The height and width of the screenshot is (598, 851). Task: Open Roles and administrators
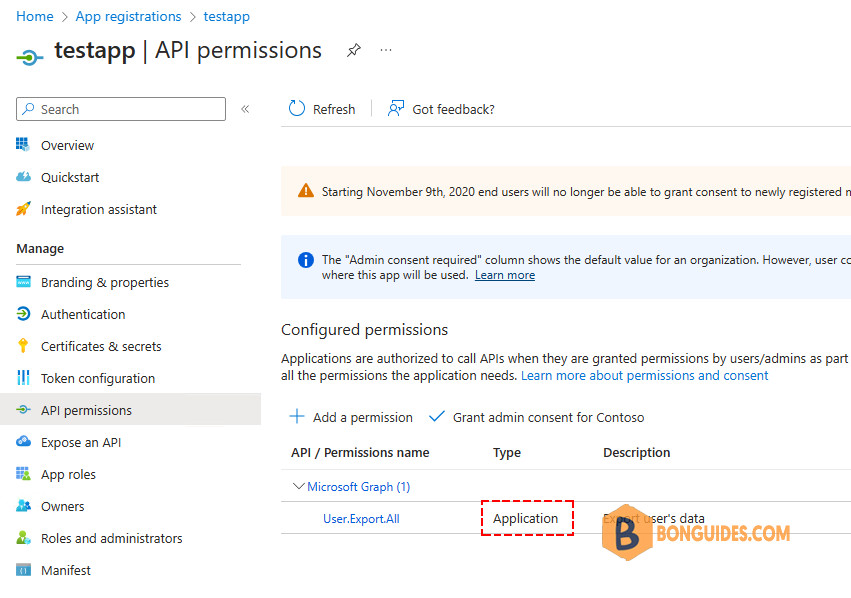click(x=112, y=538)
